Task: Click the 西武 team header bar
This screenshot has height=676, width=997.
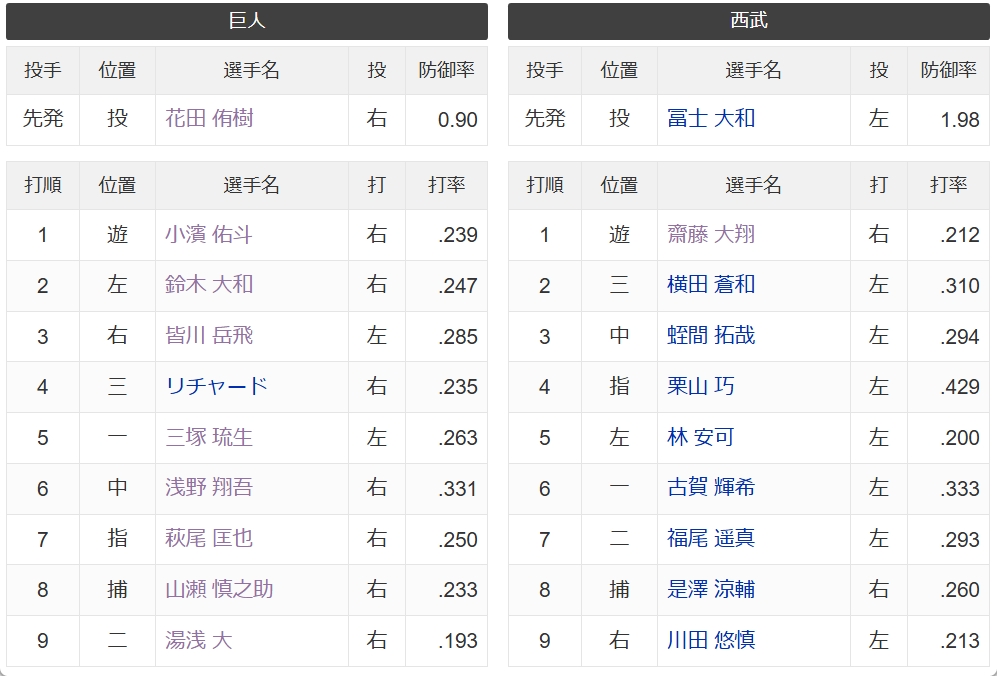Action: click(748, 21)
